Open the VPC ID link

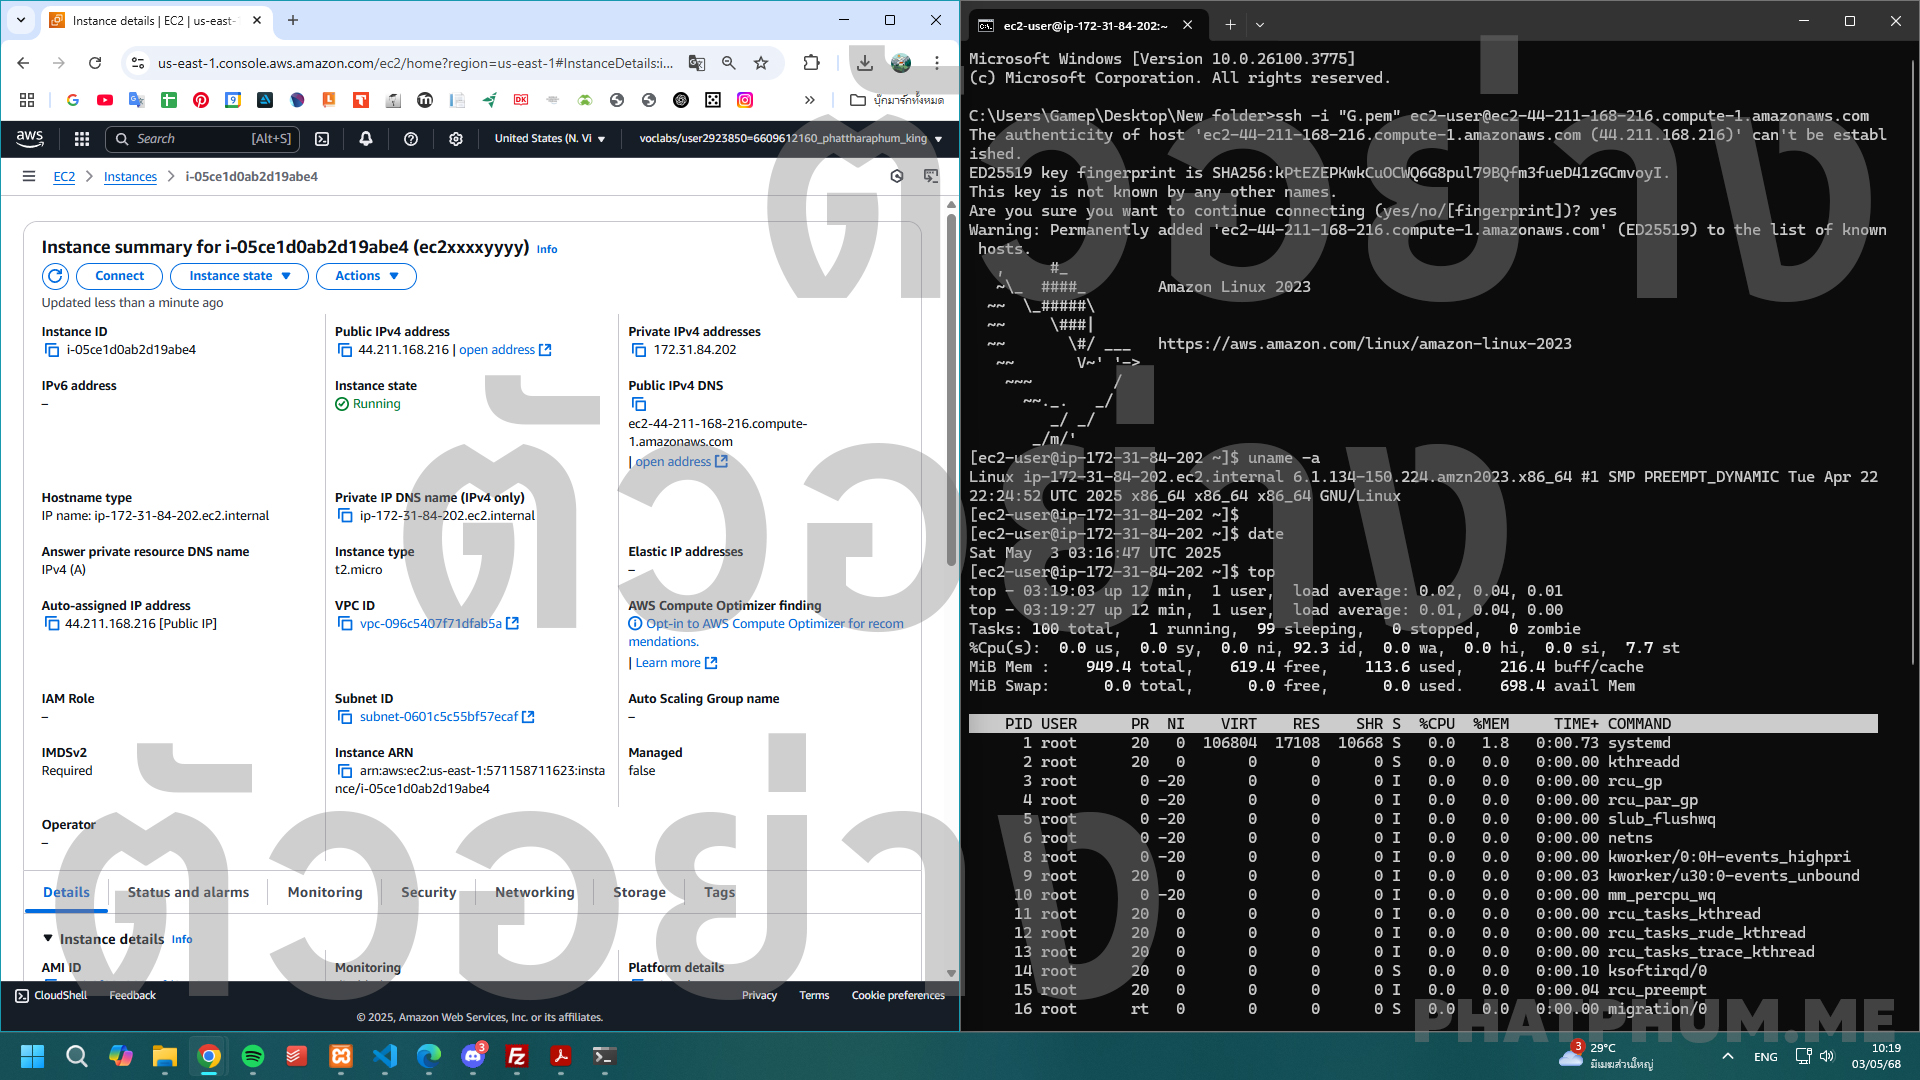pyautogui.click(x=431, y=623)
